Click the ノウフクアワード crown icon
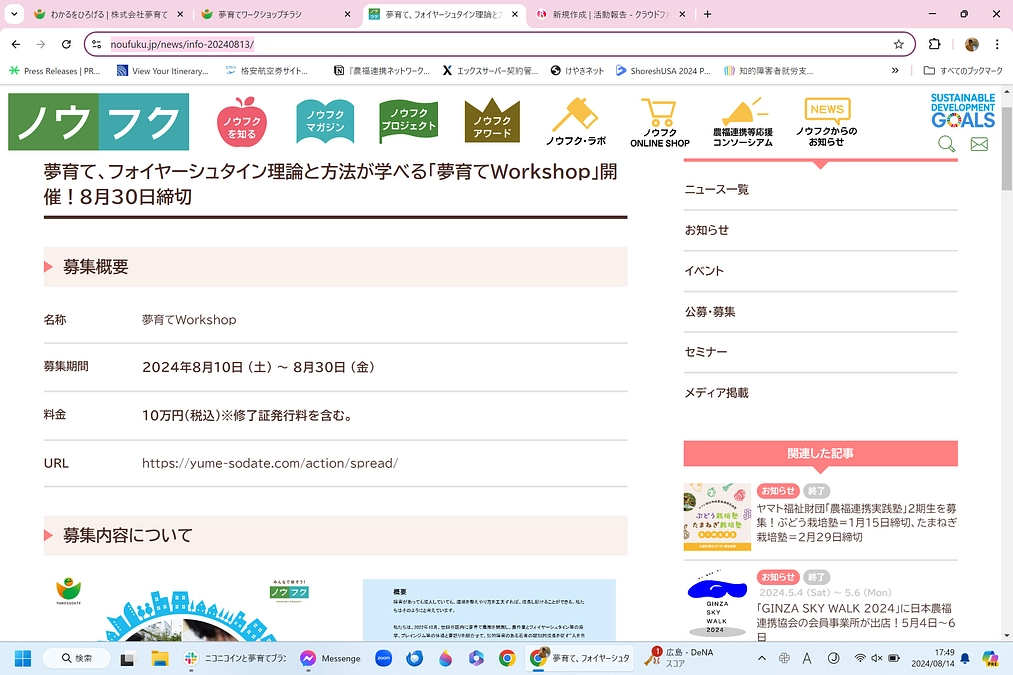 [490, 120]
